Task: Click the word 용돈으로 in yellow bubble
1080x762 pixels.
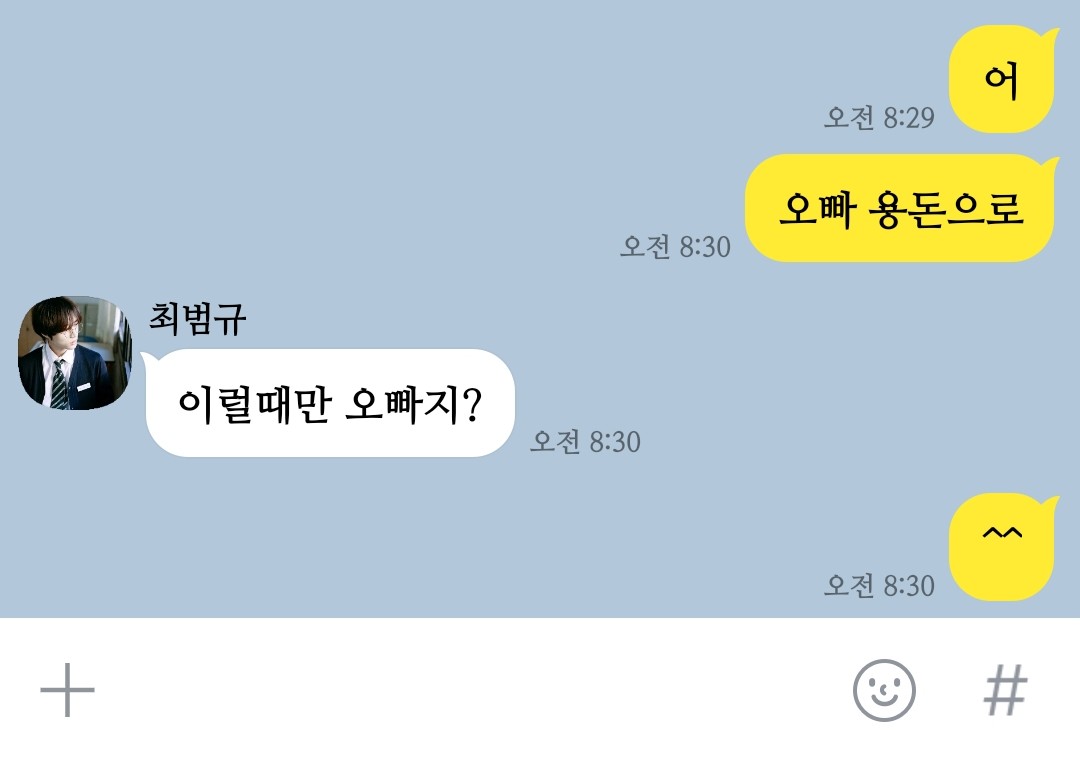Action: pyautogui.click(x=946, y=208)
